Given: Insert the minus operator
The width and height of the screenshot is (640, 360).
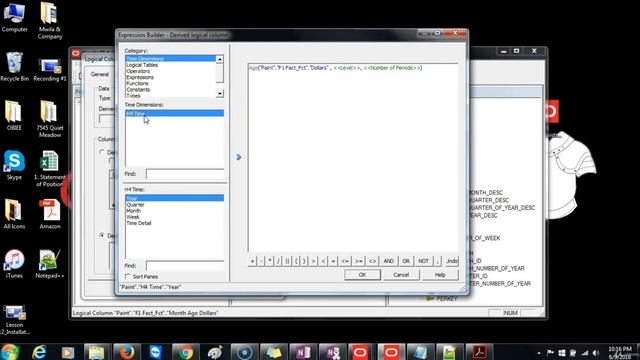Looking at the screenshot, I should click(261, 261).
